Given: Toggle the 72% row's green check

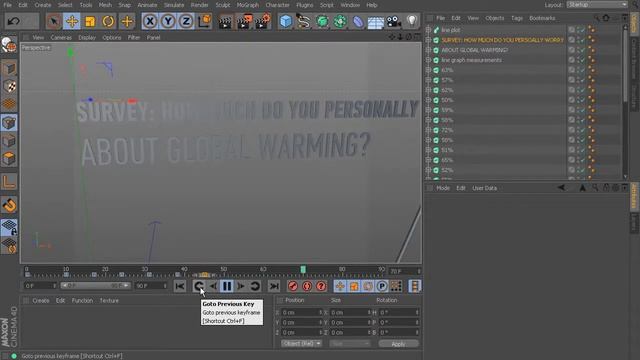Looking at the screenshot, I should pos(581,130).
